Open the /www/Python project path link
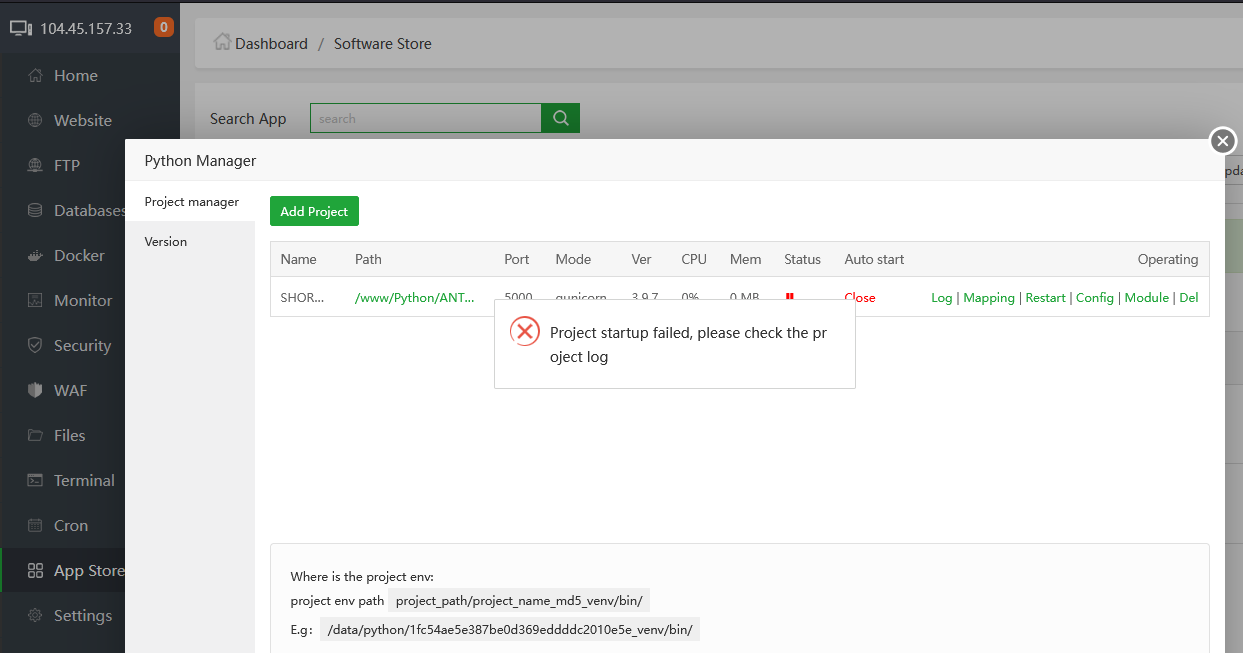Image resolution: width=1243 pixels, height=653 pixels. coord(414,298)
